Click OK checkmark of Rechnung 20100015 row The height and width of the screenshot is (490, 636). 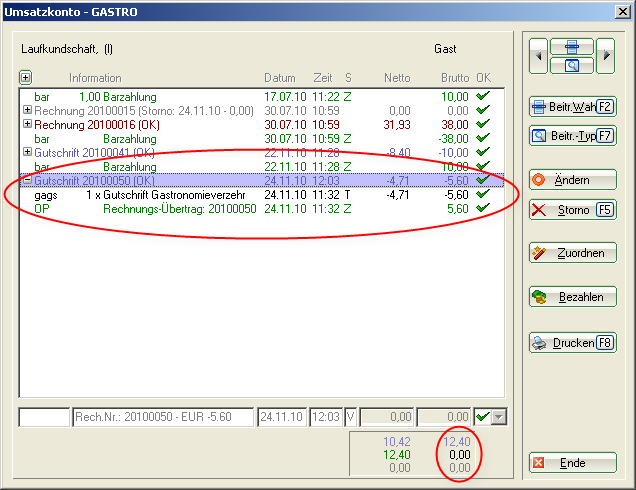tap(483, 110)
